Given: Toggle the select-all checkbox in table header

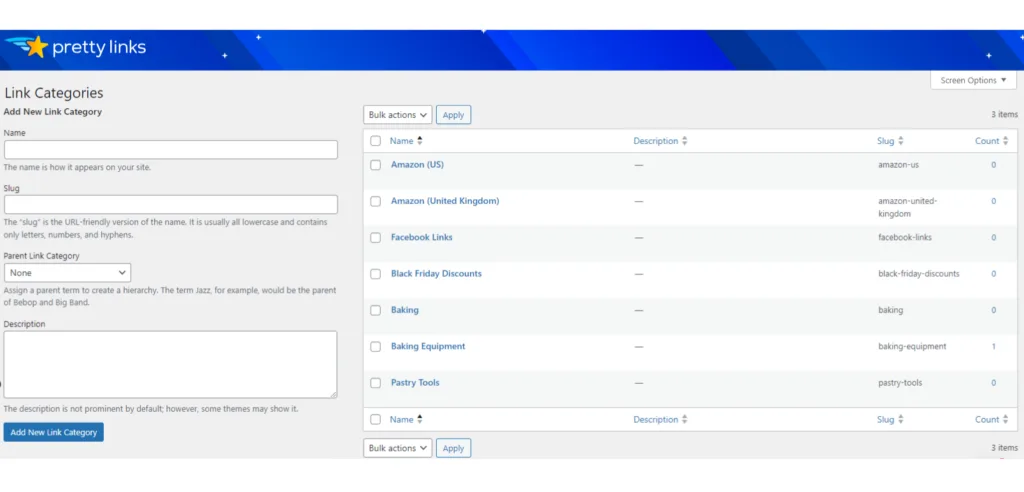Looking at the screenshot, I should click(376, 141).
